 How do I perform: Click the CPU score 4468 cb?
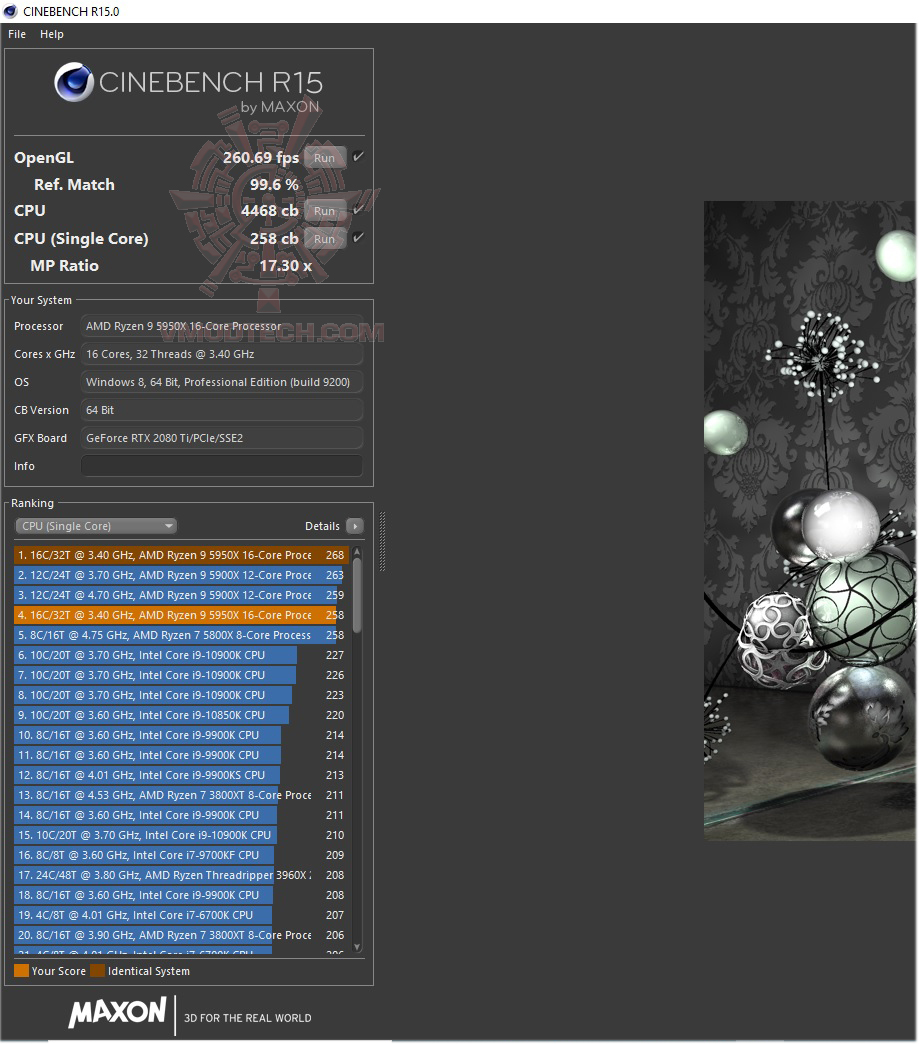pos(270,211)
